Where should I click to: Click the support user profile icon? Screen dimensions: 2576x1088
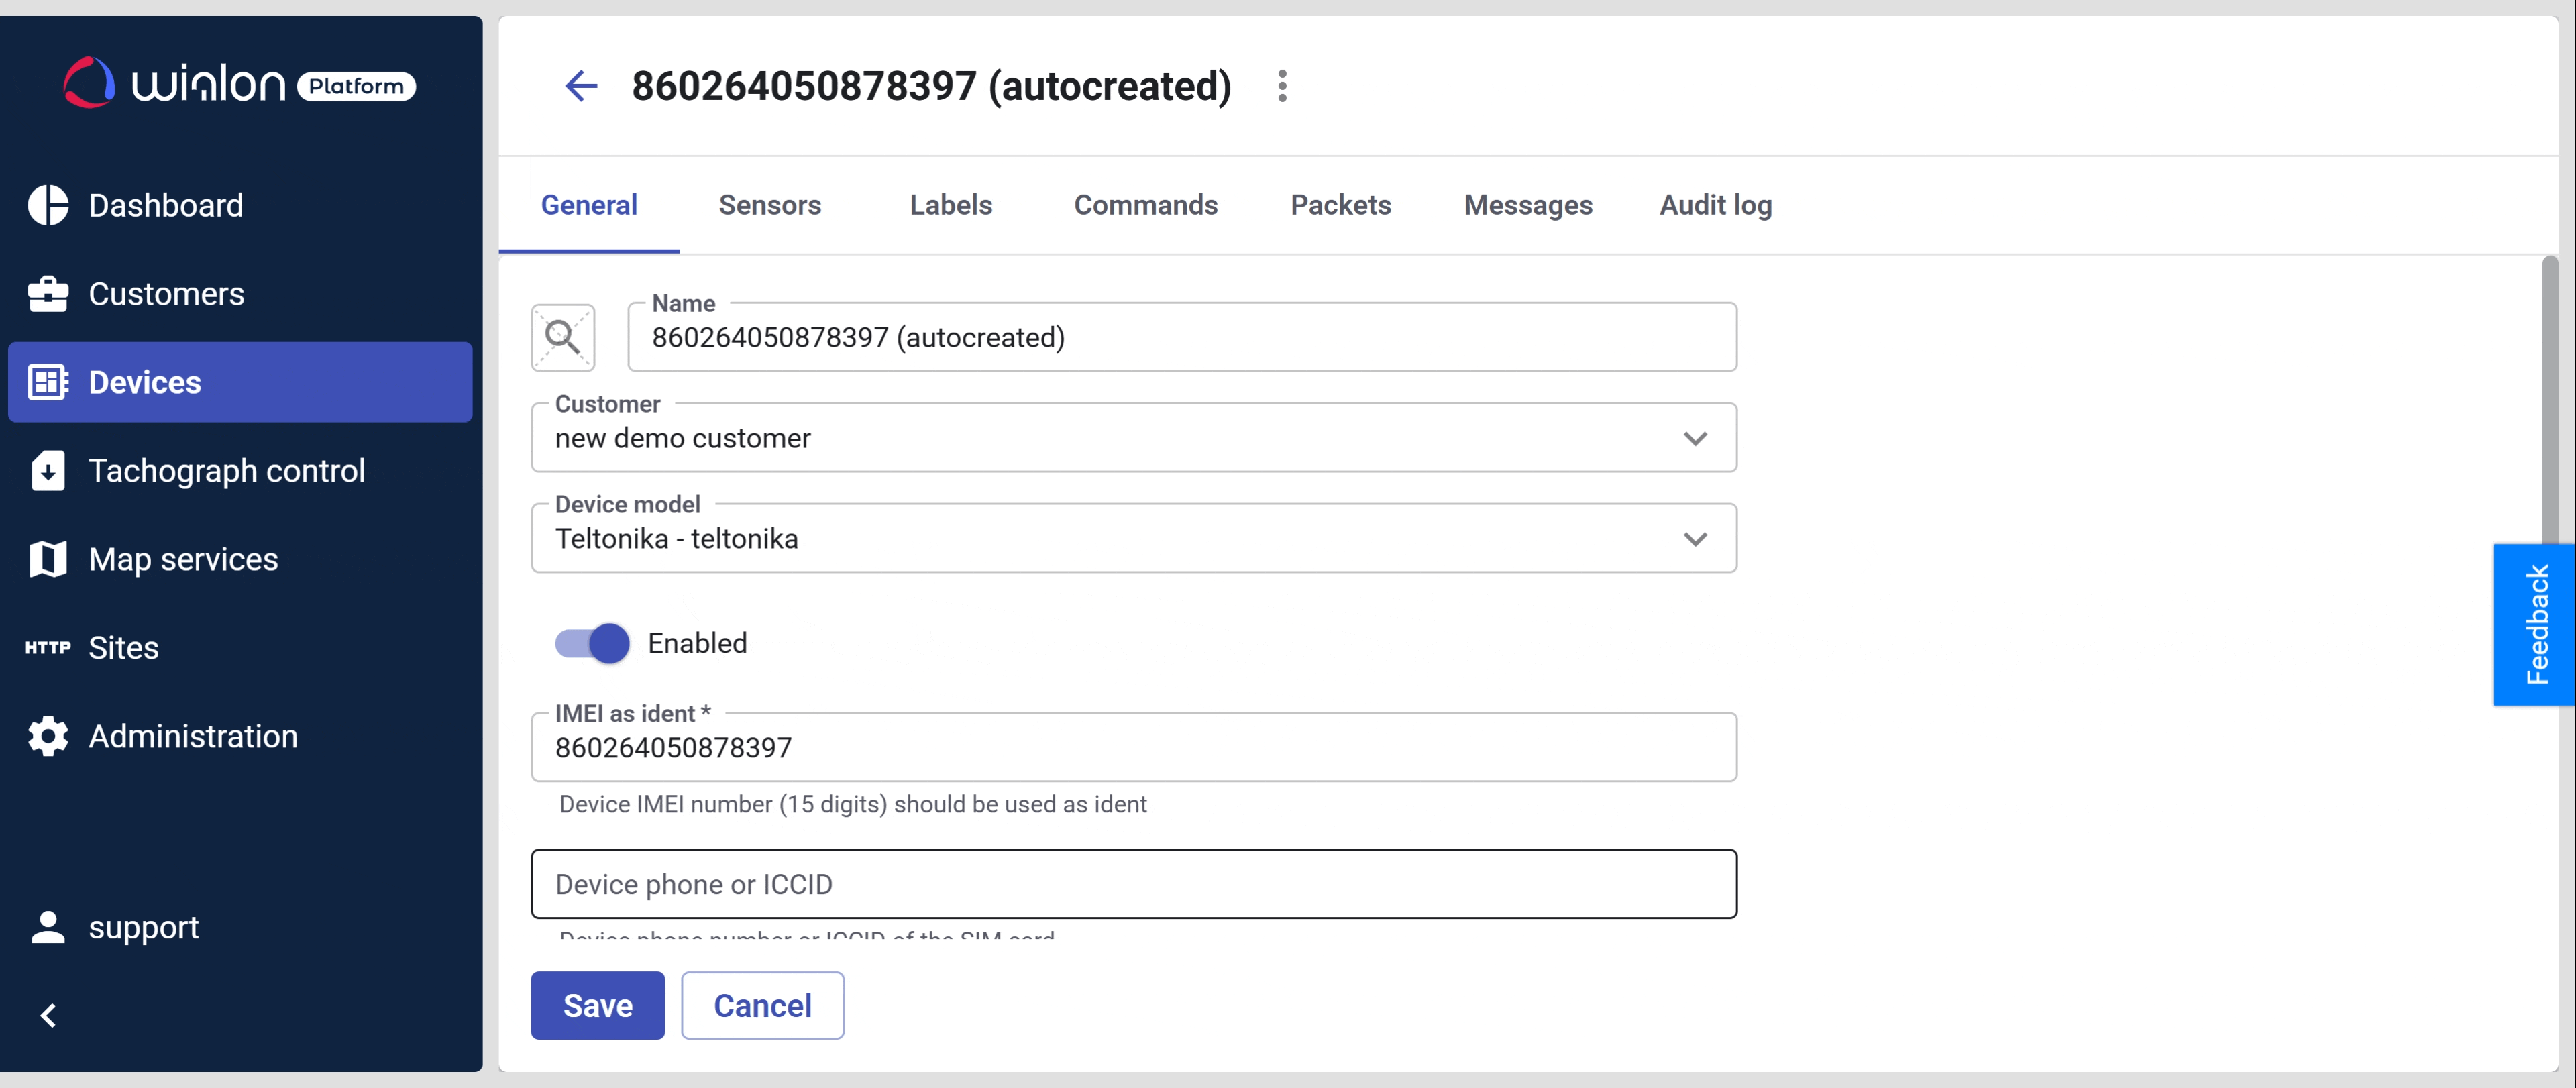[x=48, y=927]
